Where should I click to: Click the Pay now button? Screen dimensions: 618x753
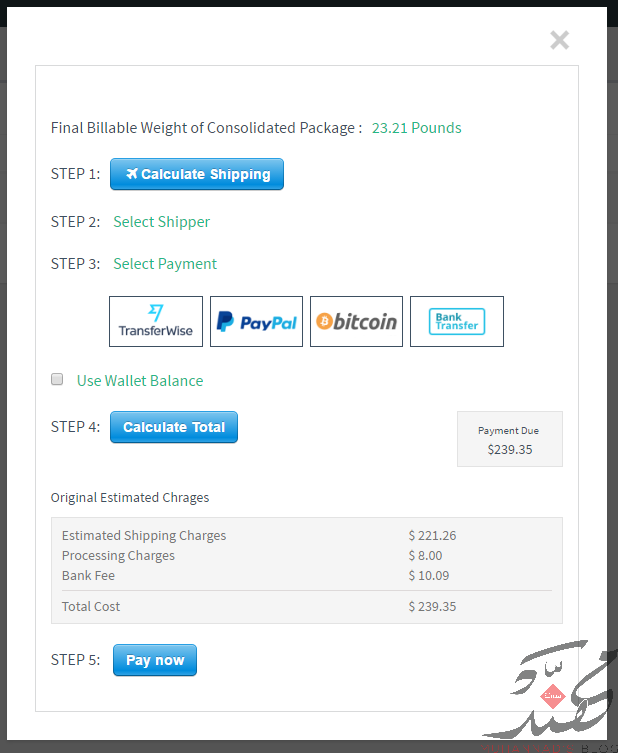click(155, 660)
